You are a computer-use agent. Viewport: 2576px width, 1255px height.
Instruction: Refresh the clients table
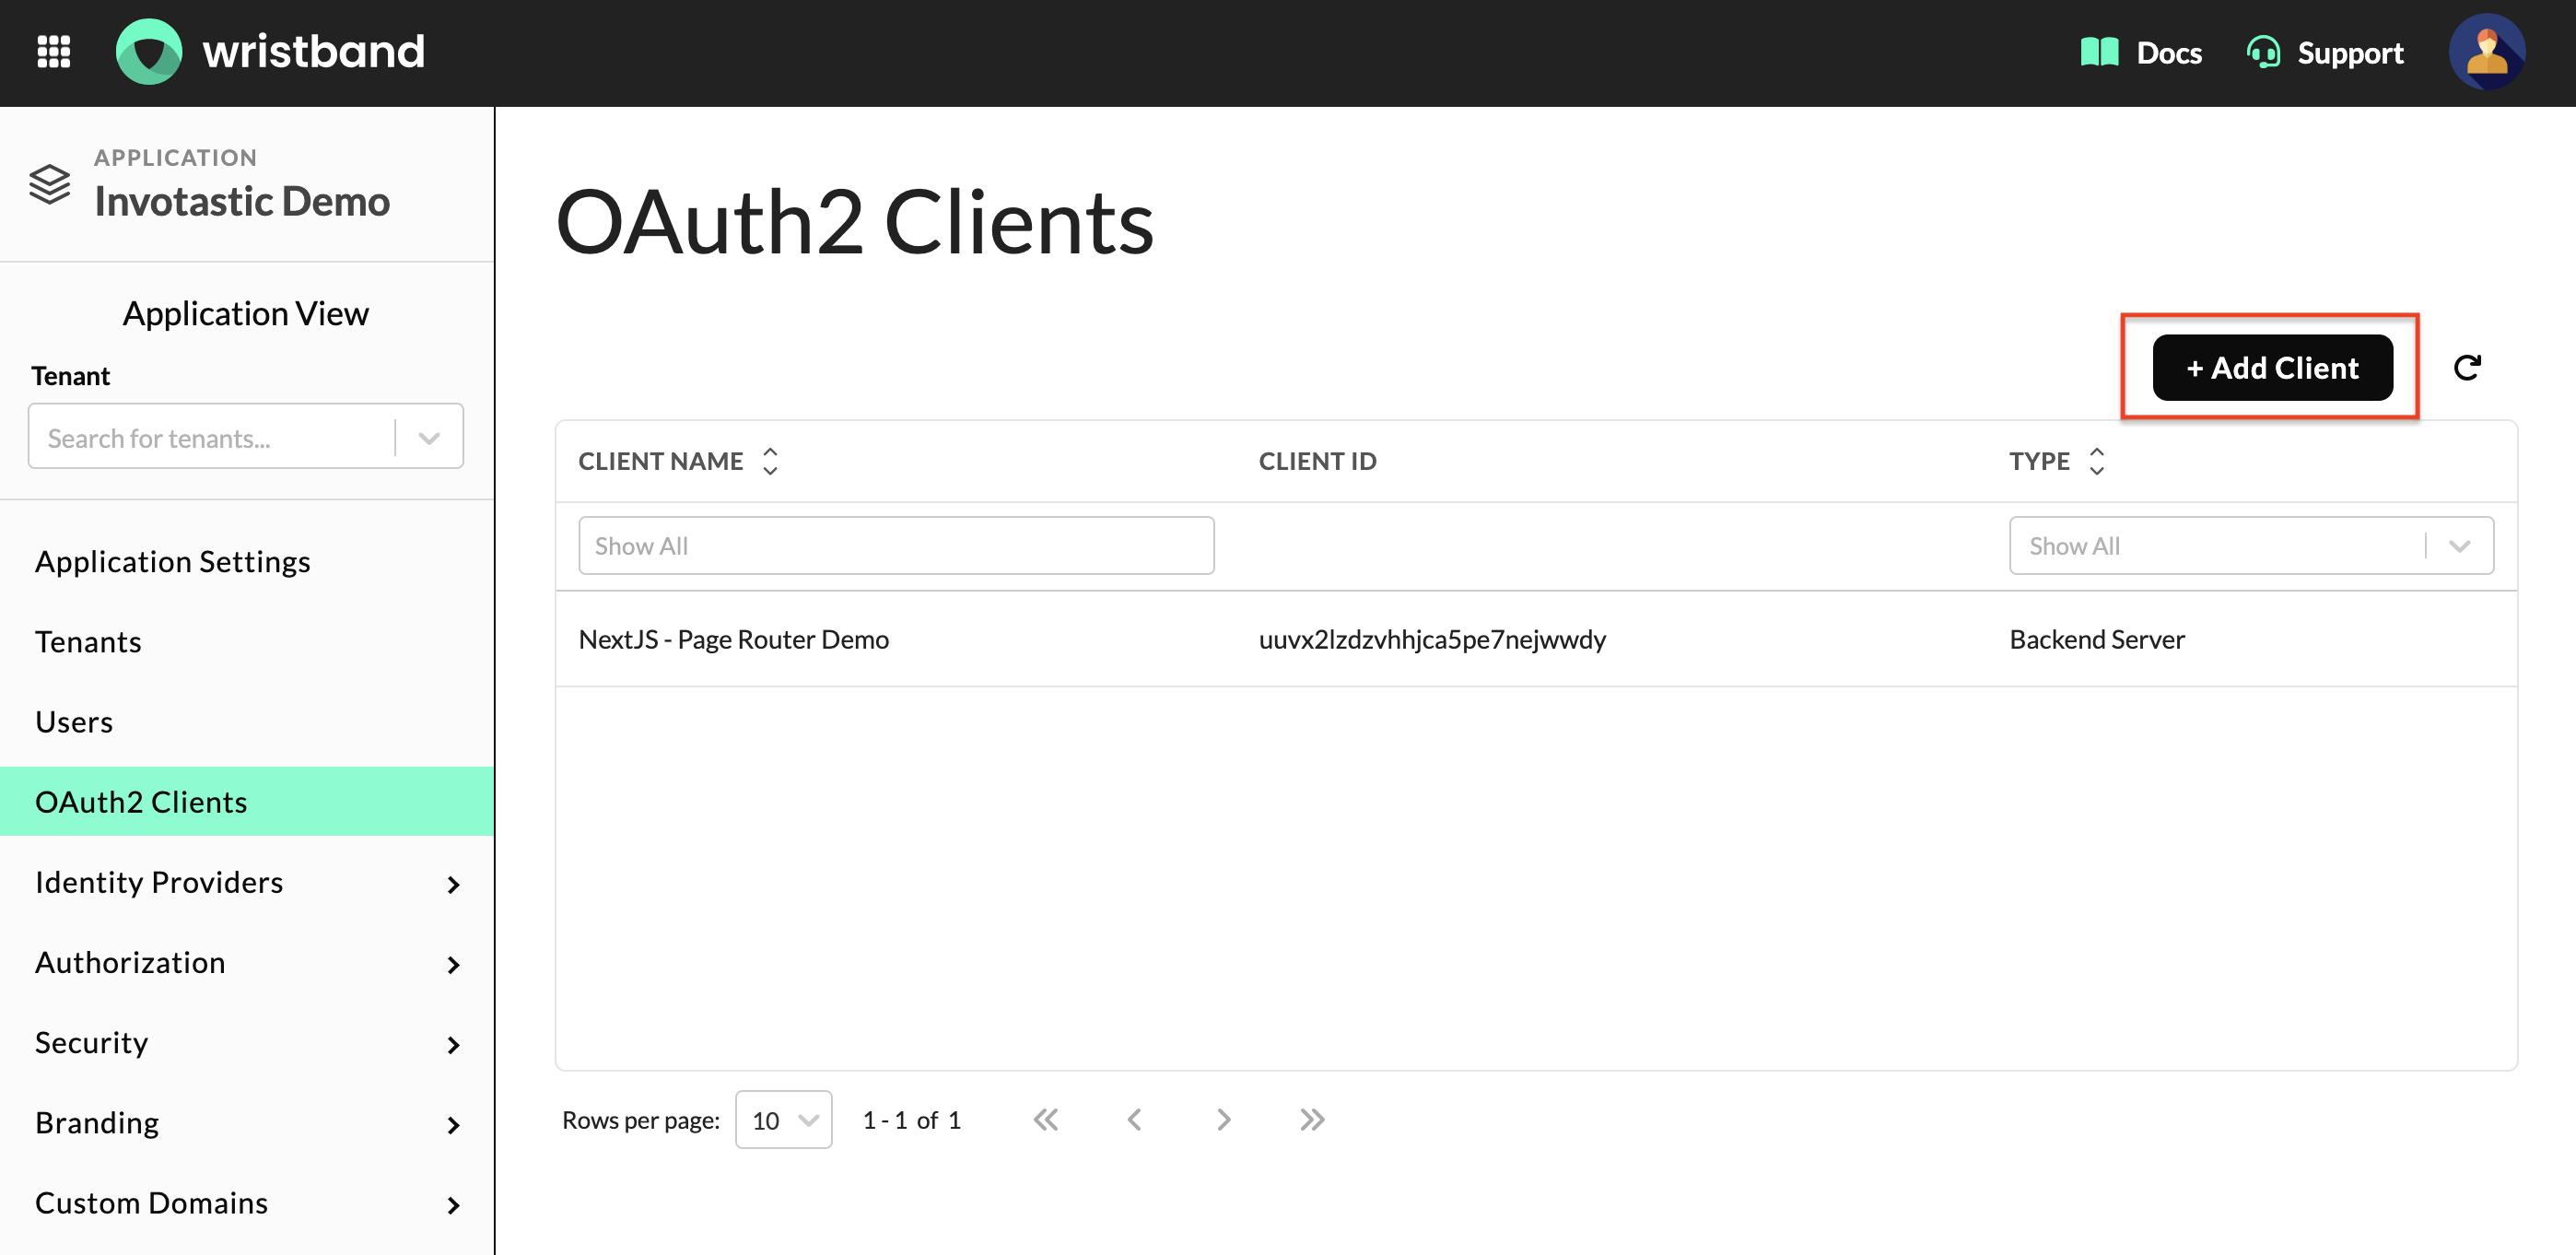pyautogui.click(x=2467, y=368)
